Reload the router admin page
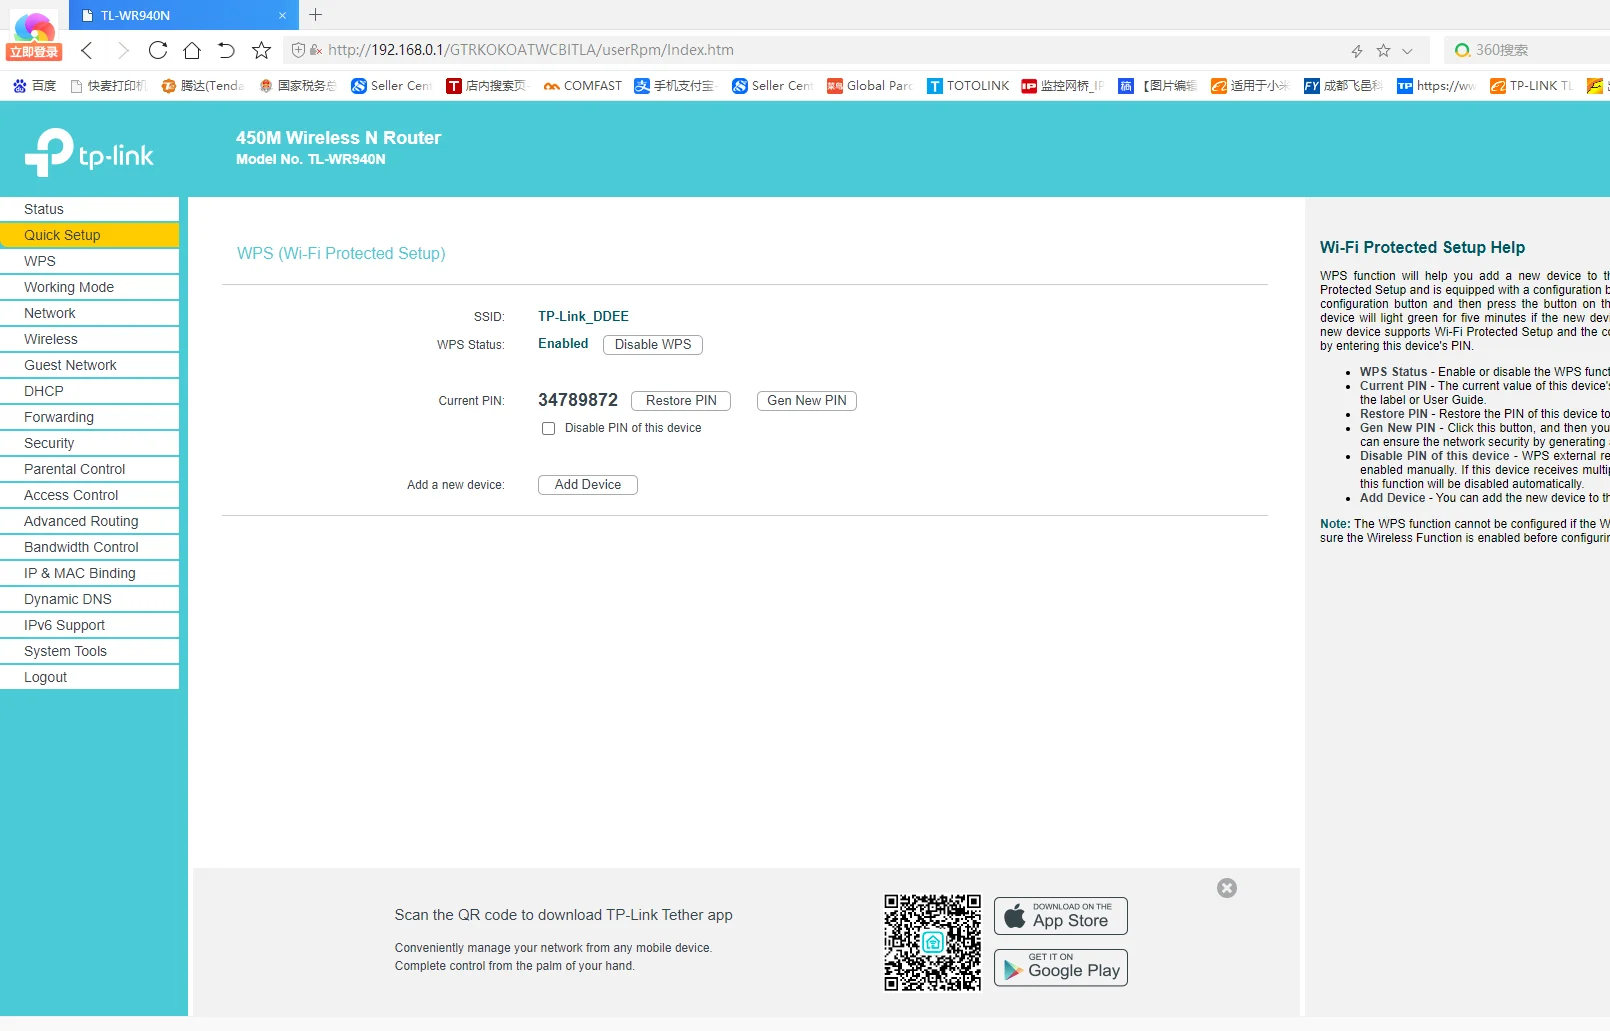 click(158, 50)
